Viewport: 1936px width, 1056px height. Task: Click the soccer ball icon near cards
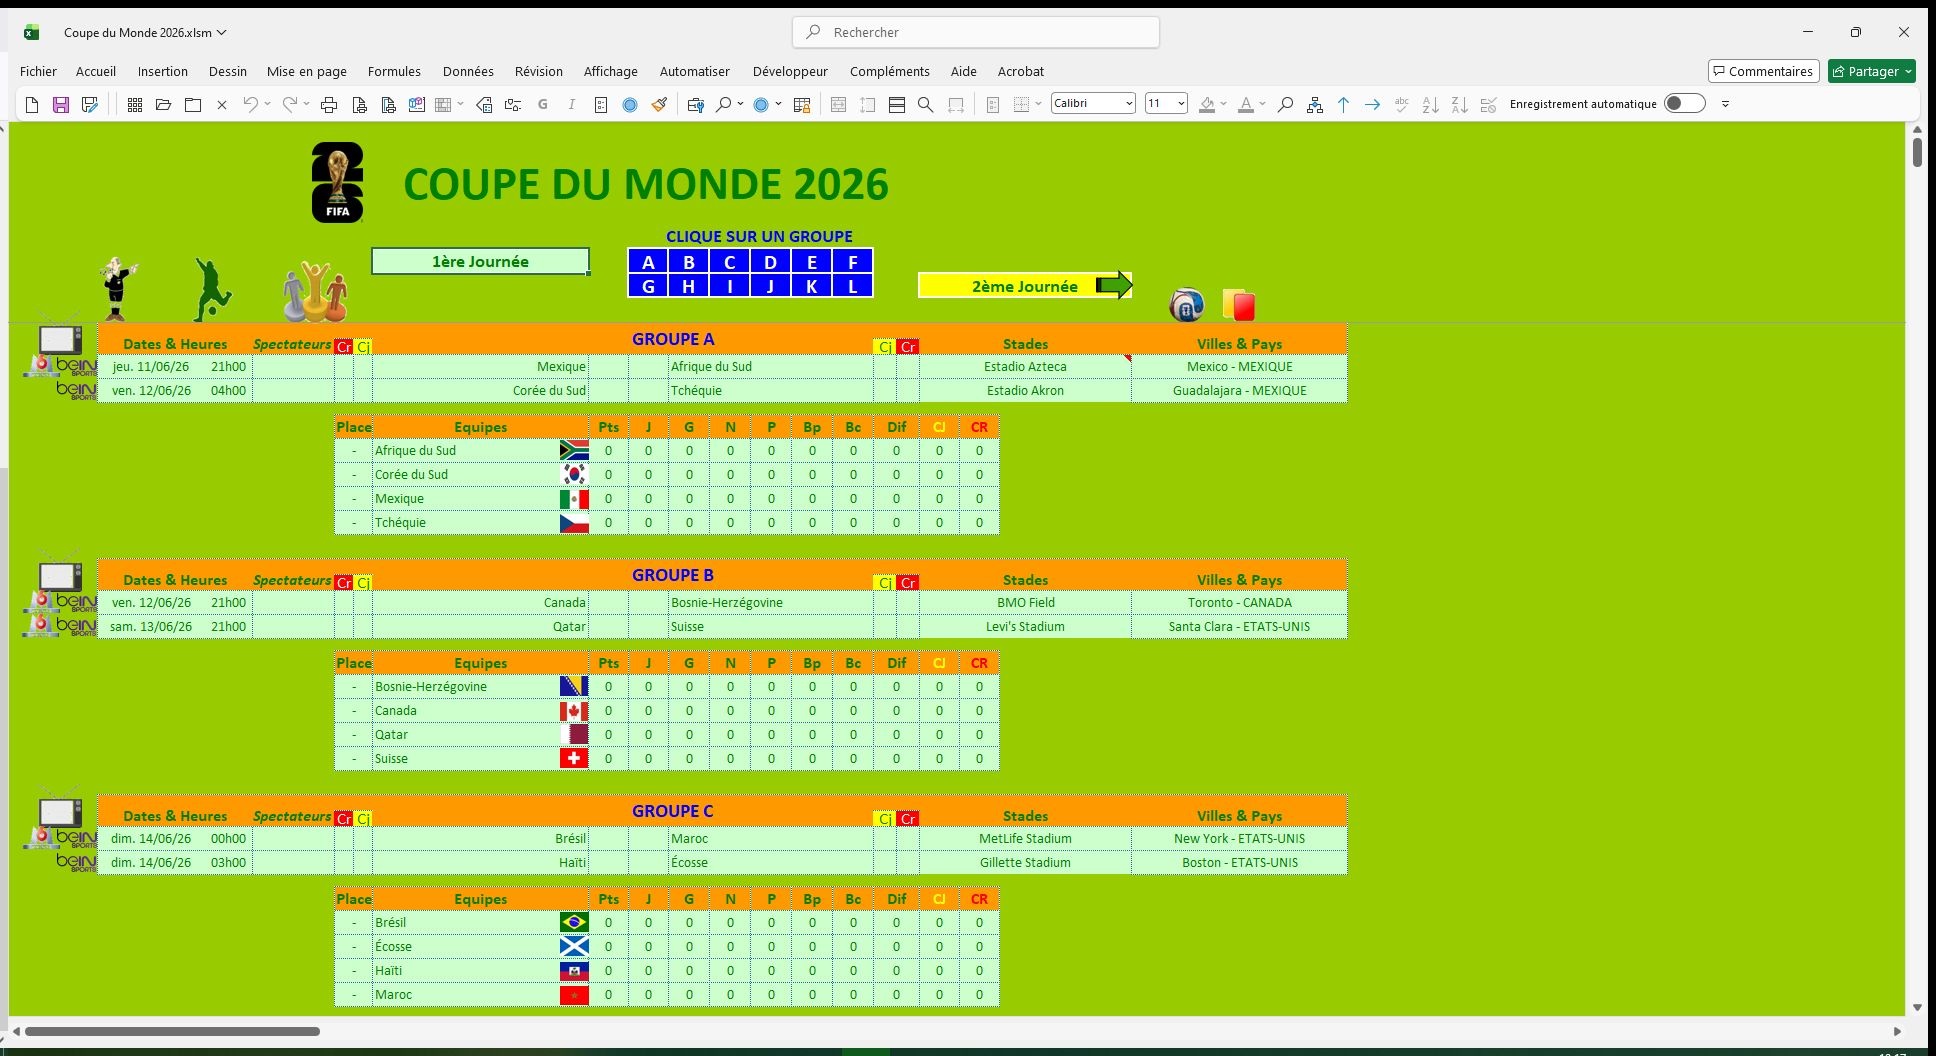[1187, 305]
